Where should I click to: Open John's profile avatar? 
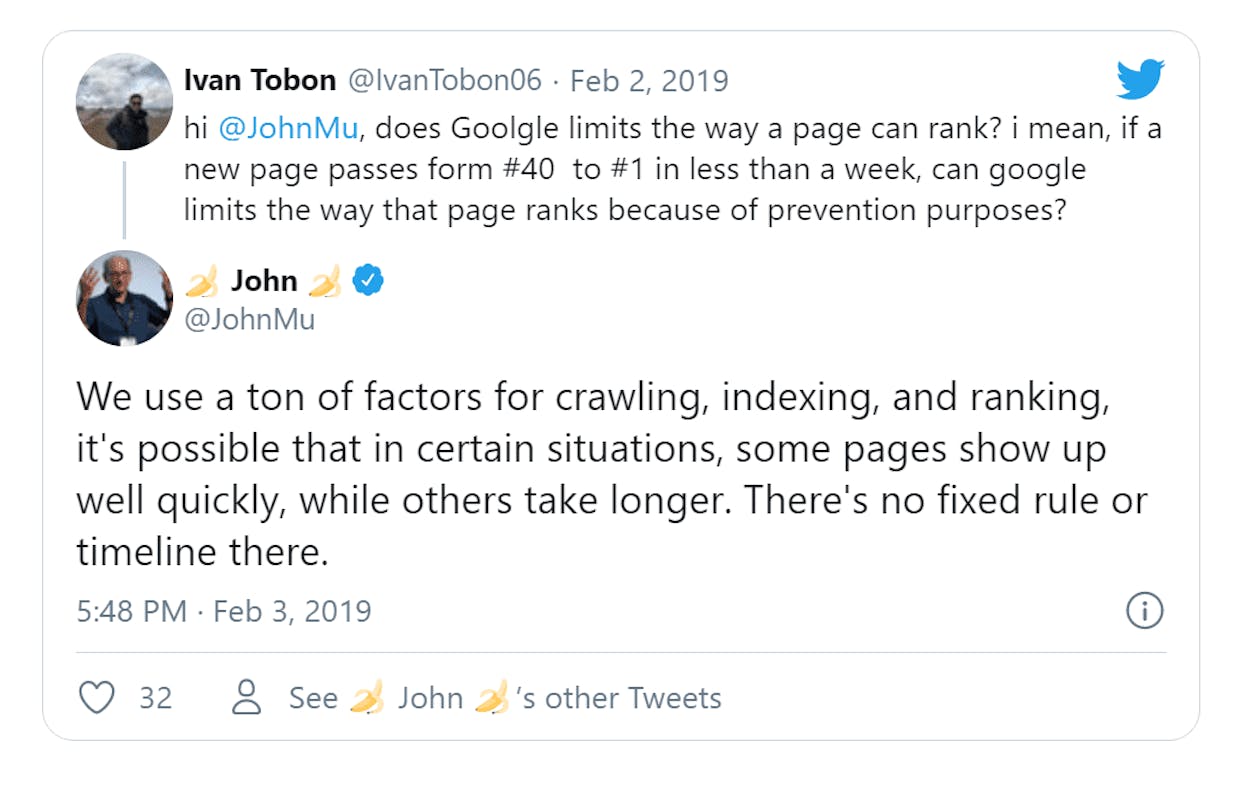pyautogui.click(x=125, y=298)
